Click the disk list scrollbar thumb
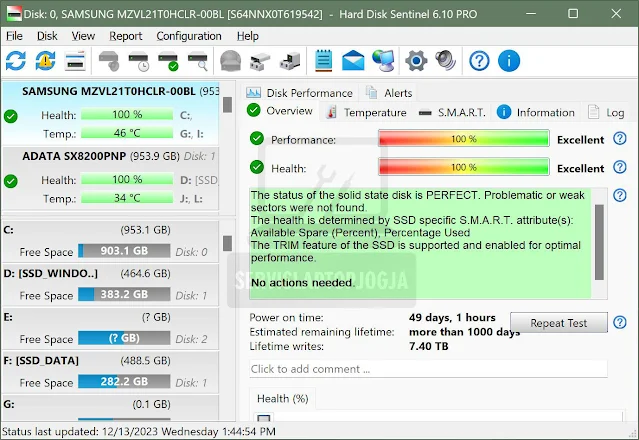The height and width of the screenshot is (440, 639). (x=227, y=105)
